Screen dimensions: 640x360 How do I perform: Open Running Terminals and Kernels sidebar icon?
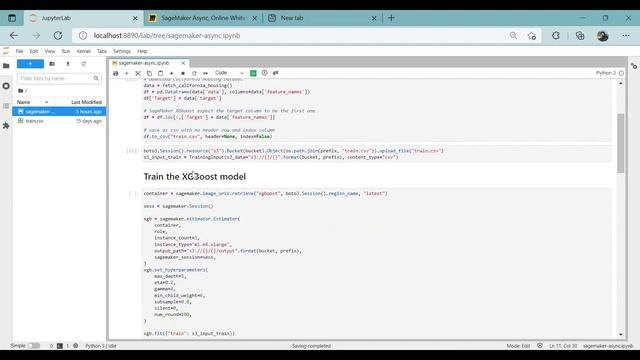tap(6, 86)
